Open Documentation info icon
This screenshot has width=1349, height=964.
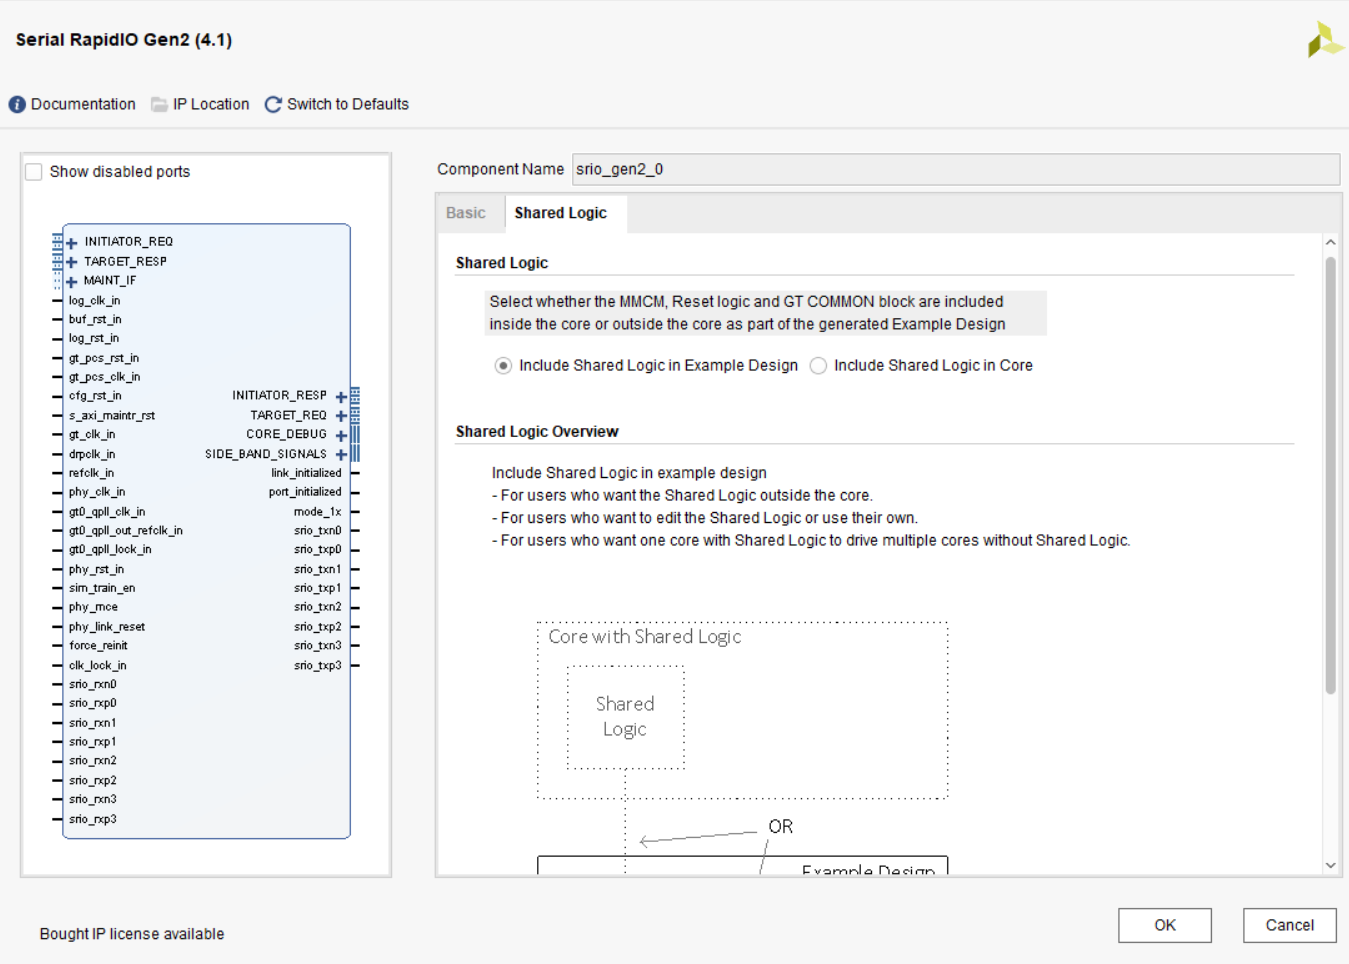tap(17, 104)
